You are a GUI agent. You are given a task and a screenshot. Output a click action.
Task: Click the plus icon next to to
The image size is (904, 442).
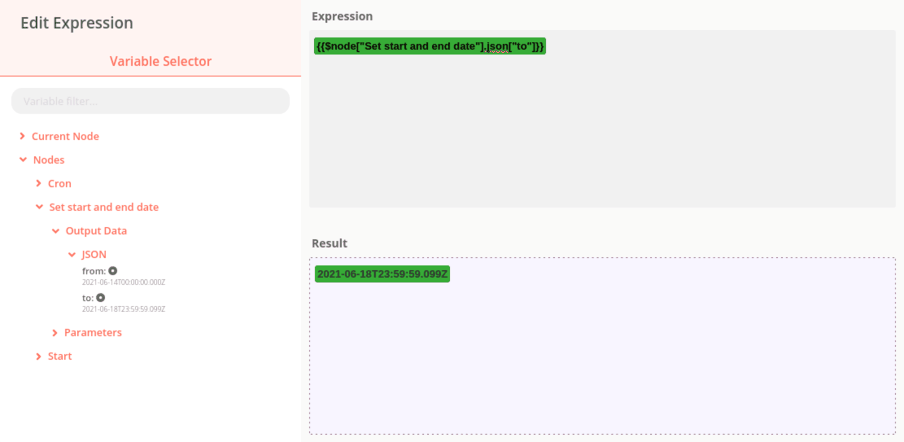tap(101, 298)
